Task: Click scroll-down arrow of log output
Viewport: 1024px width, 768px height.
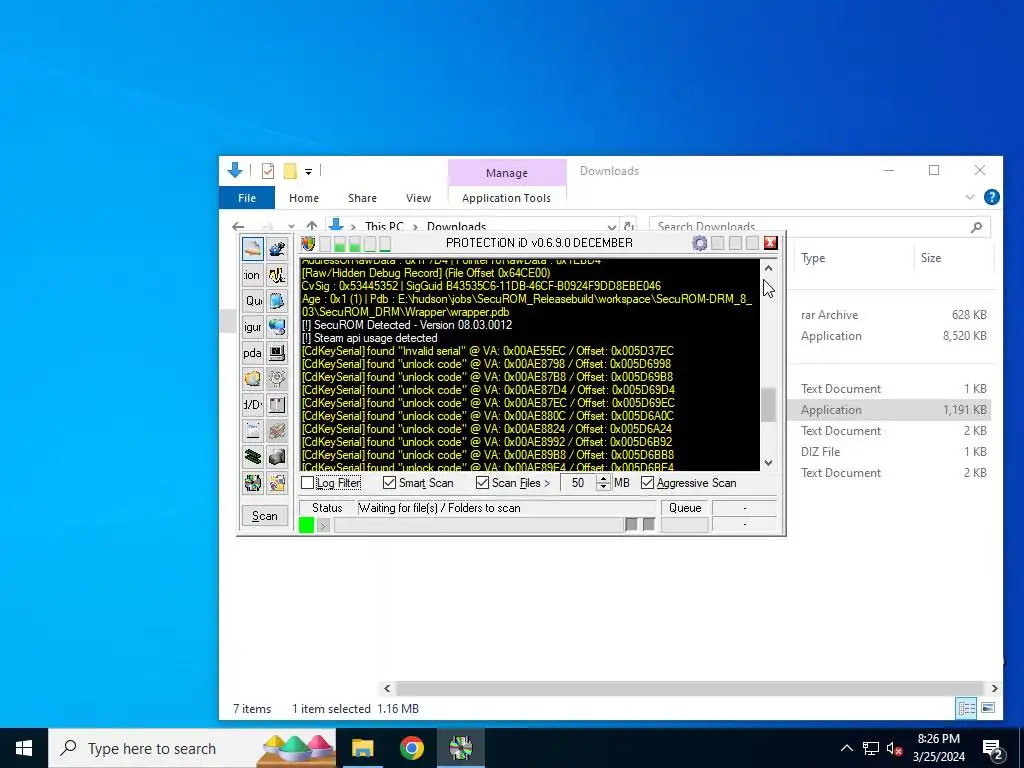Action: [x=769, y=462]
